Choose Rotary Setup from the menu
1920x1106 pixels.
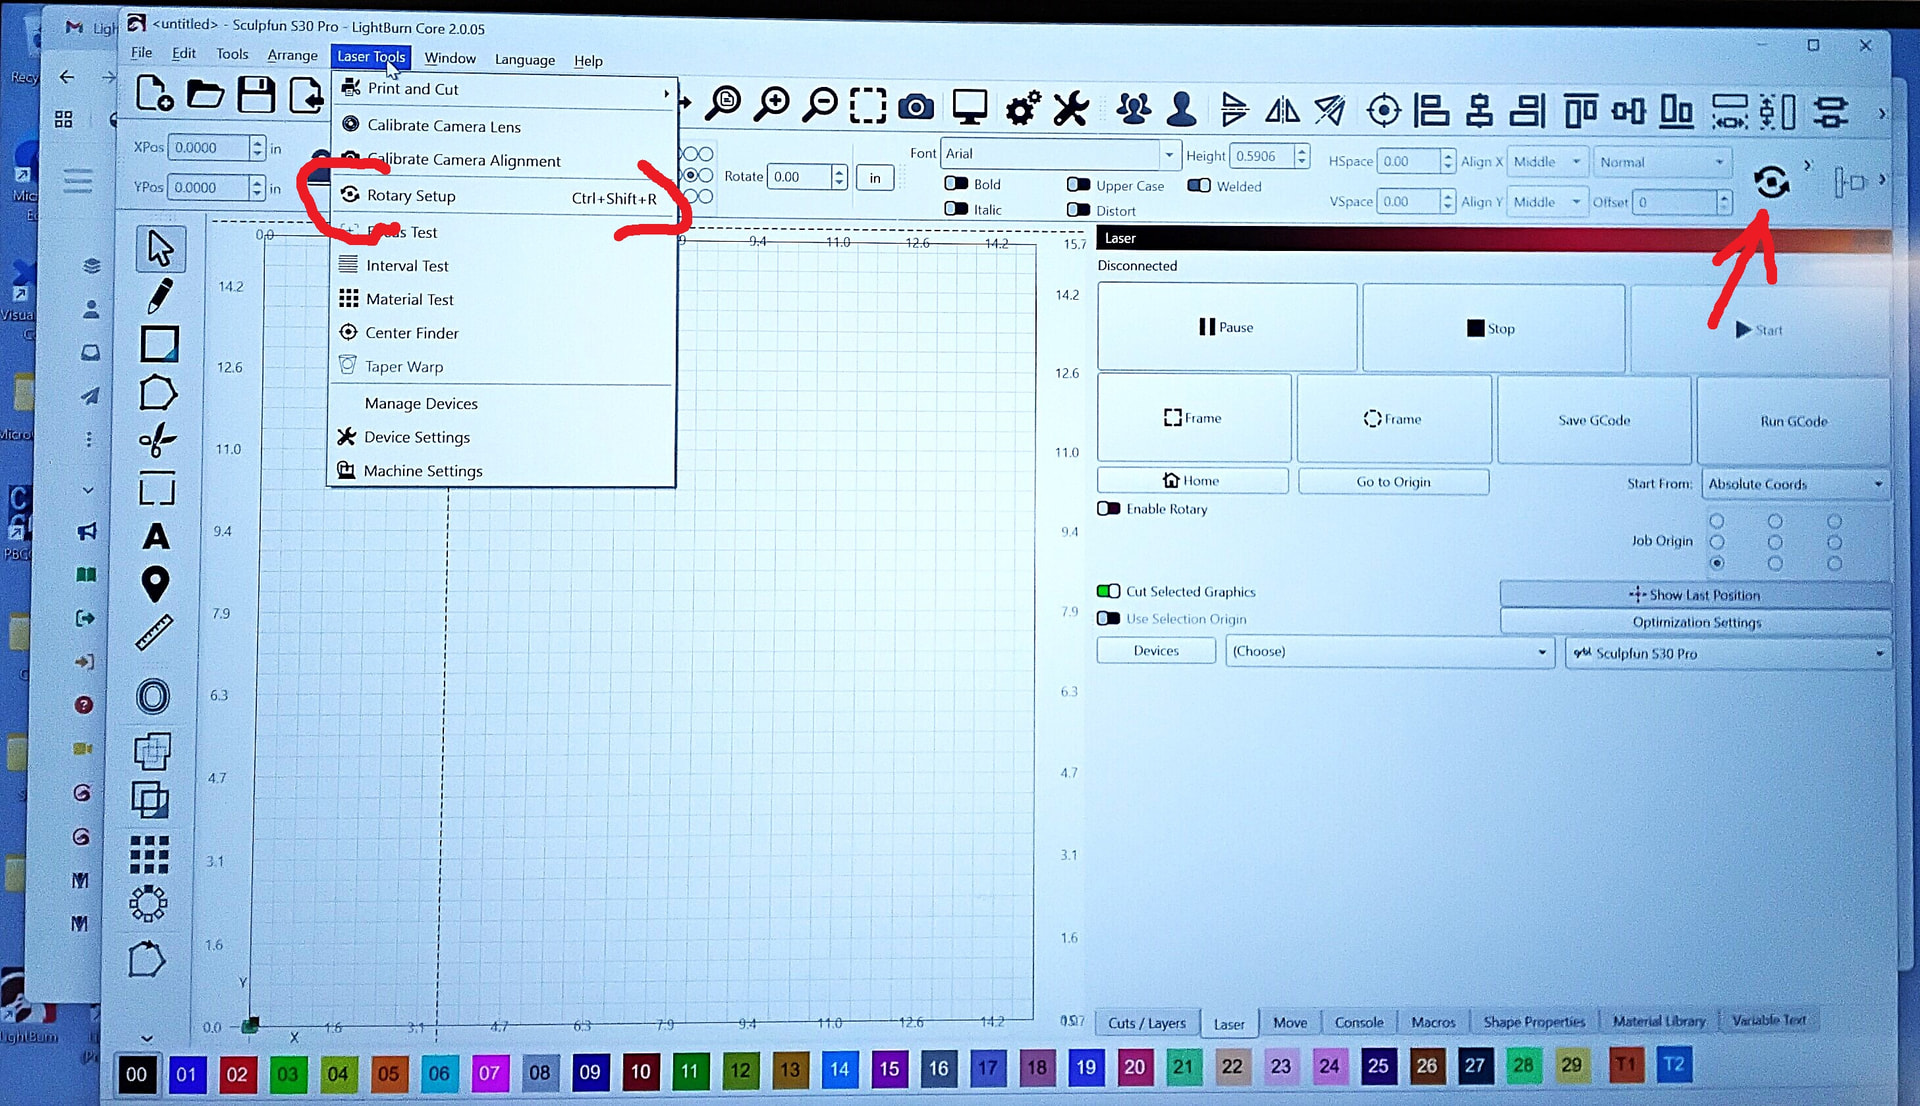coord(411,196)
